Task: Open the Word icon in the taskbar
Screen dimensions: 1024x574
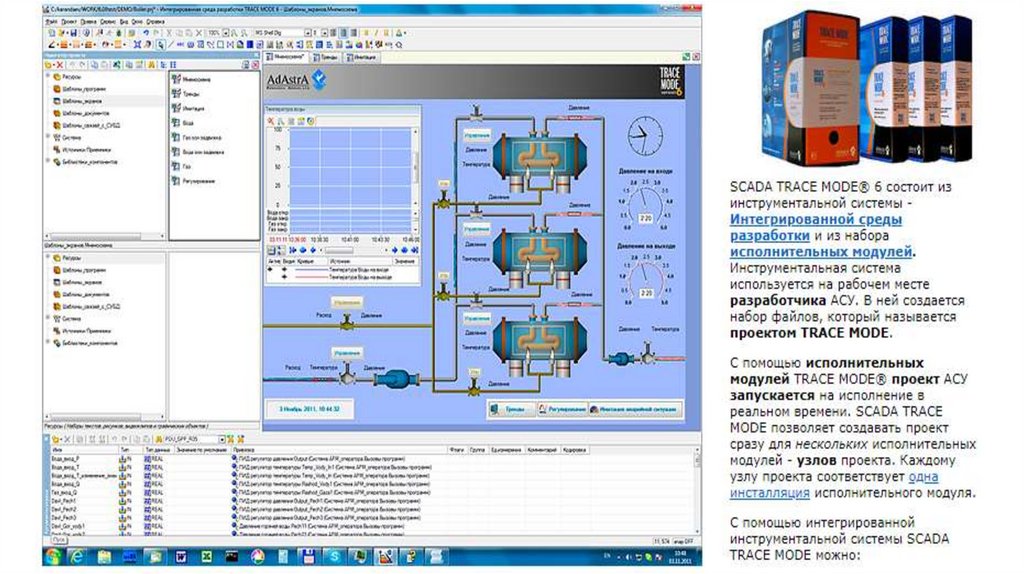Action: point(183,555)
